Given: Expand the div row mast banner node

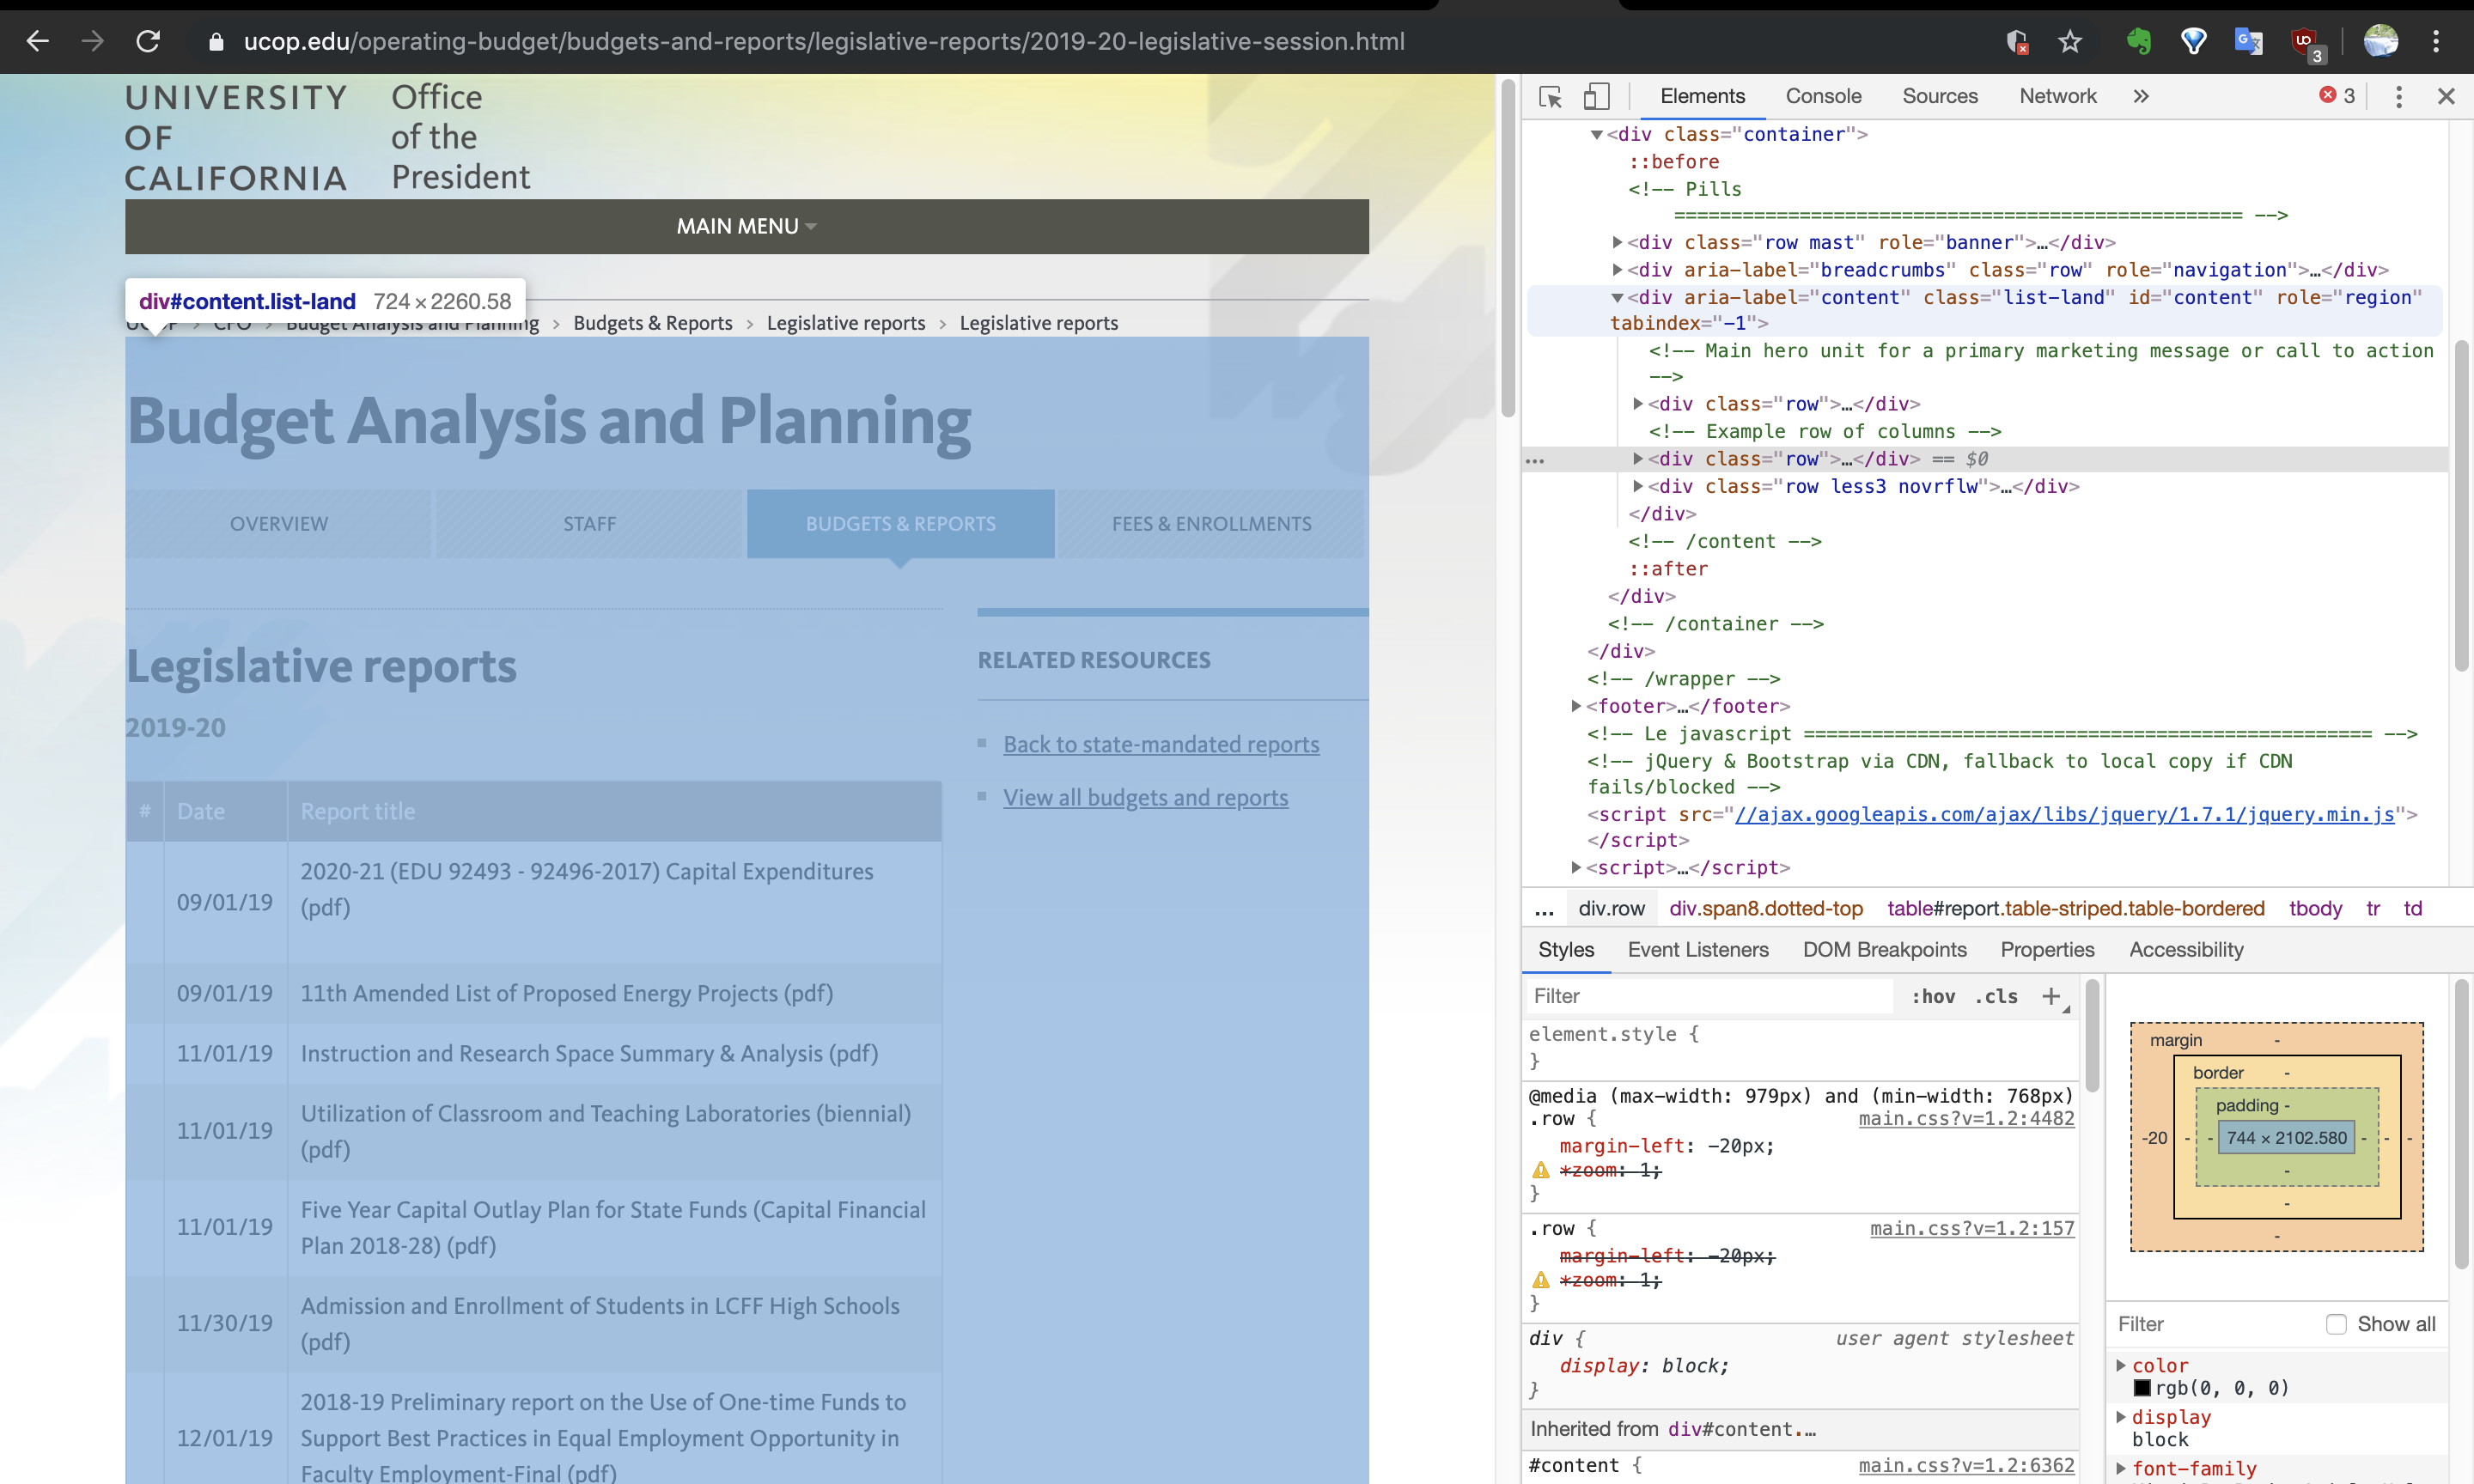Looking at the screenshot, I should [1617, 242].
